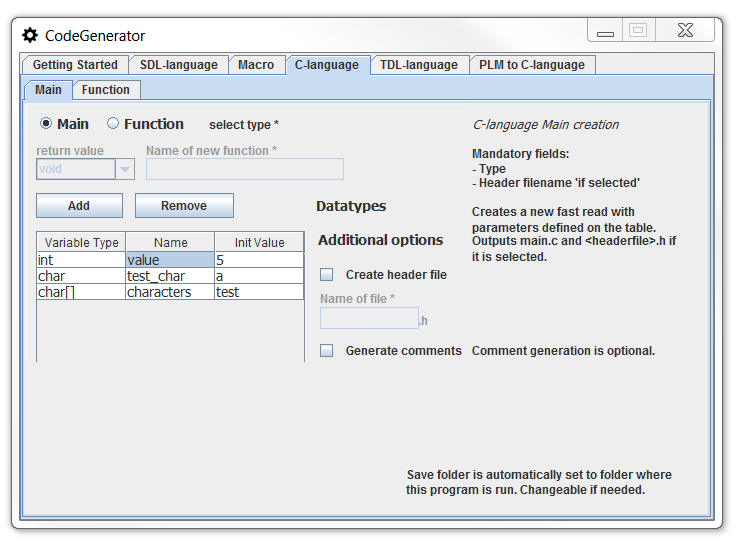This screenshot has height=541, width=742.
Task: Close the CodeGenerator window
Action: pos(685,31)
